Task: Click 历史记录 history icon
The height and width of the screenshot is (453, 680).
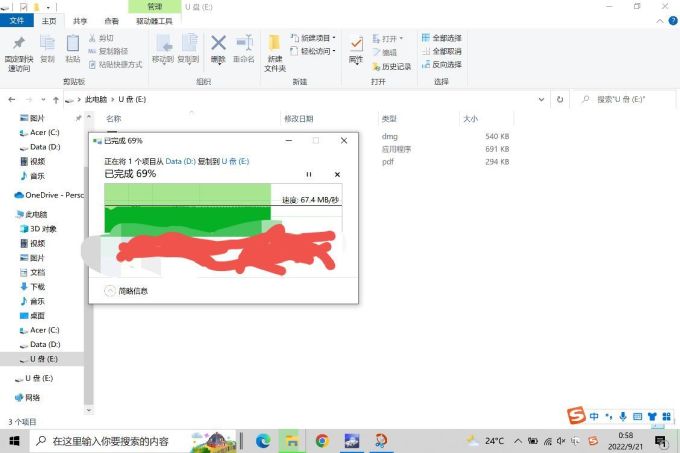Action: click(376, 66)
